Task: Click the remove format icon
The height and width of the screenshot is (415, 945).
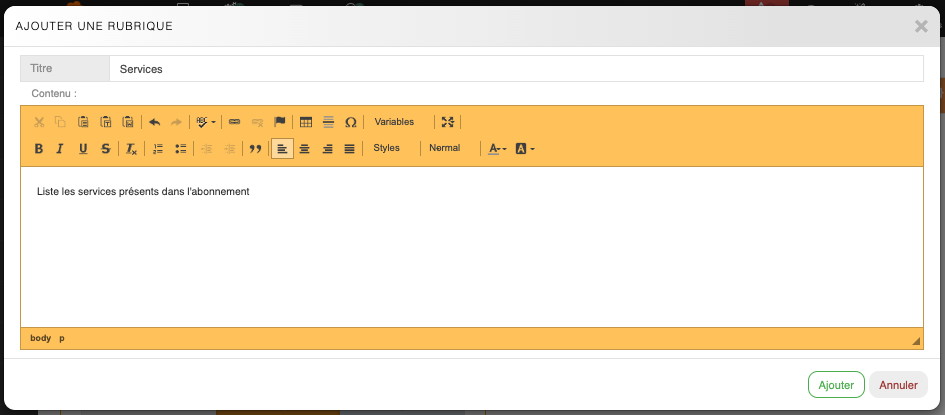Action: click(131, 149)
